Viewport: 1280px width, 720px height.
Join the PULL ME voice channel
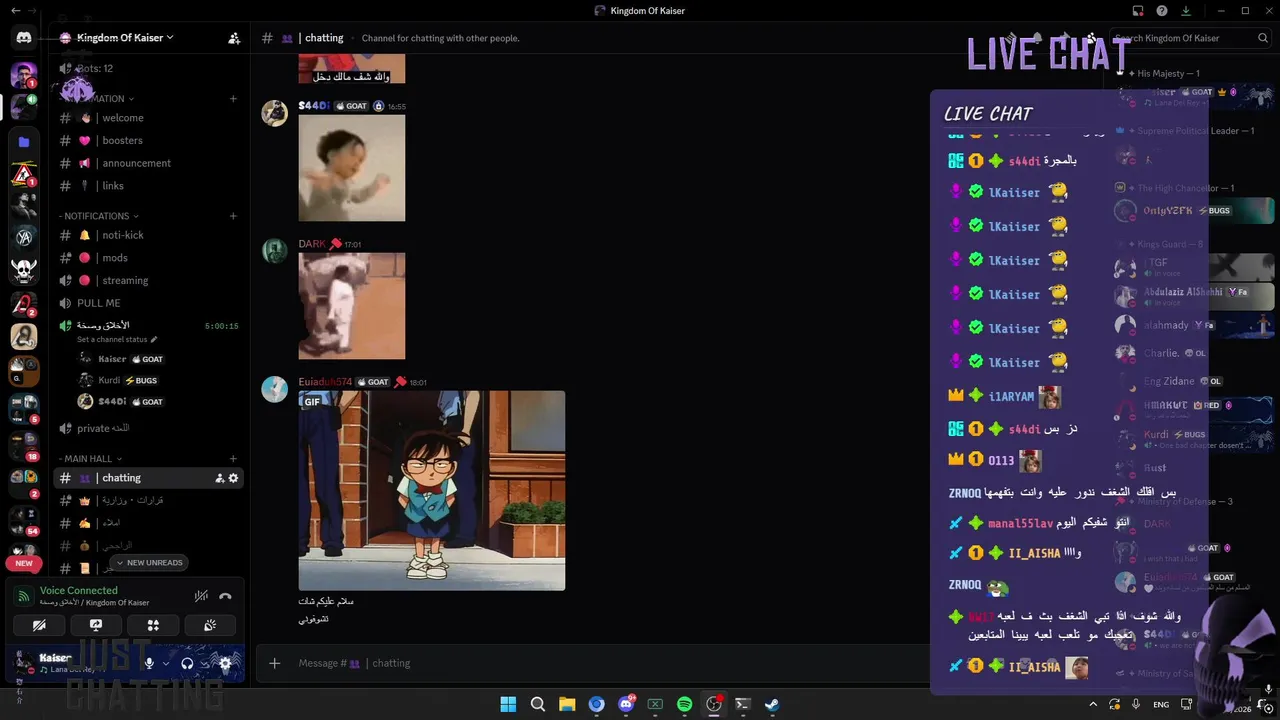(x=150, y=303)
